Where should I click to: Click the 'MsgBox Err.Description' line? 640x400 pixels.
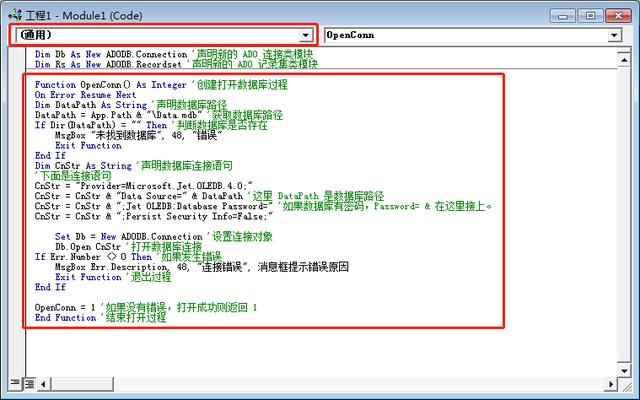(202, 267)
